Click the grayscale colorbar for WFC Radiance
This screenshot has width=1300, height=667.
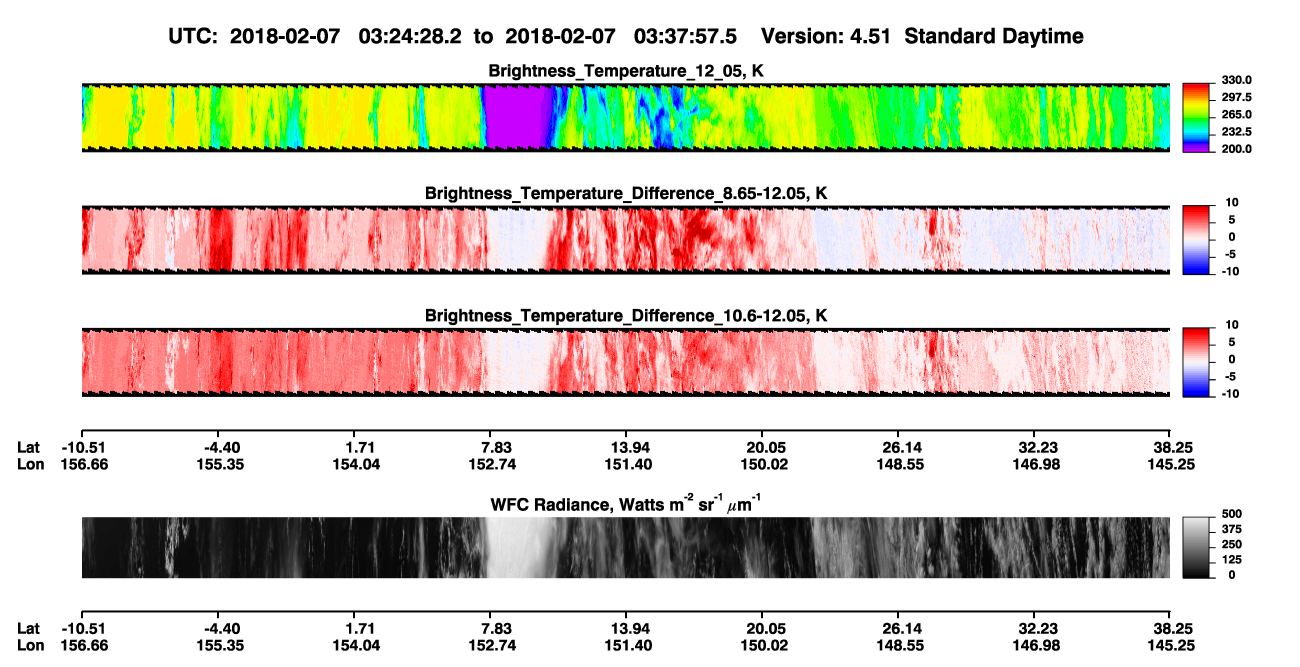point(1195,547)
